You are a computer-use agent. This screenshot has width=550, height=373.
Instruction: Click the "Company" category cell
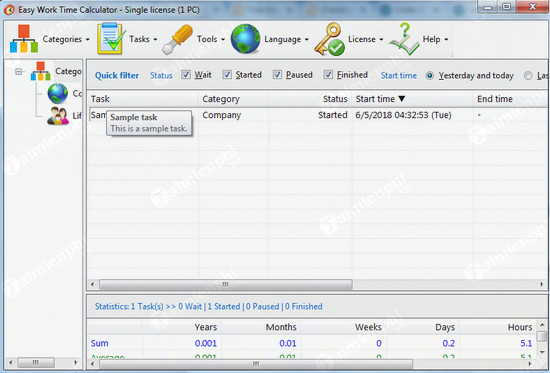click(x=222, y=115)
